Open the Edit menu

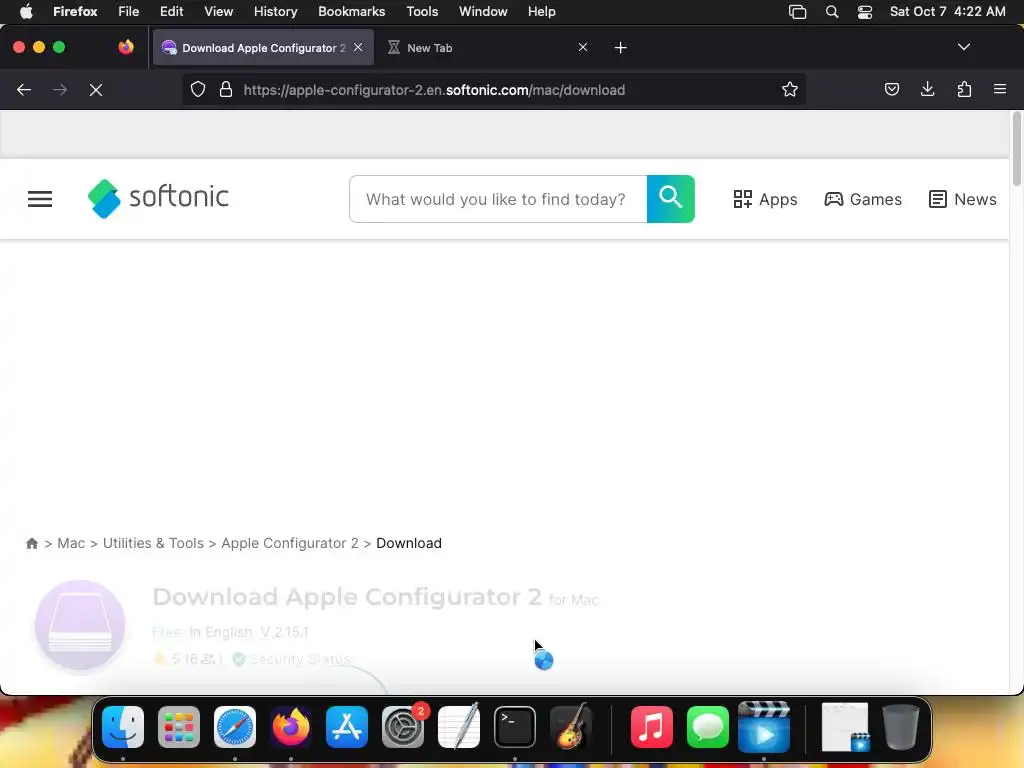point(171,12)
